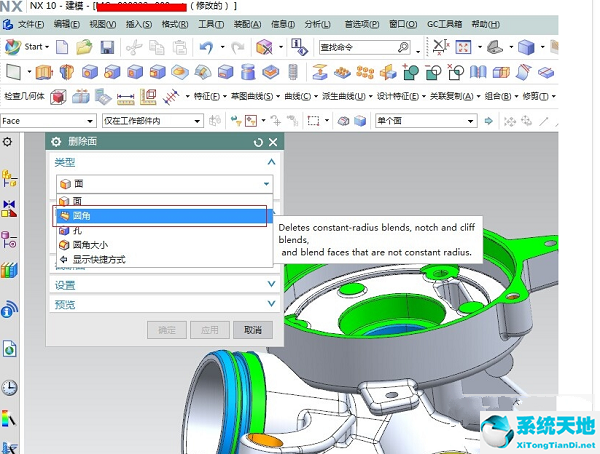Open the 关联复制(A) toolbar dropdown
This screenshot has width=600, height=454.
click(455, 96)
